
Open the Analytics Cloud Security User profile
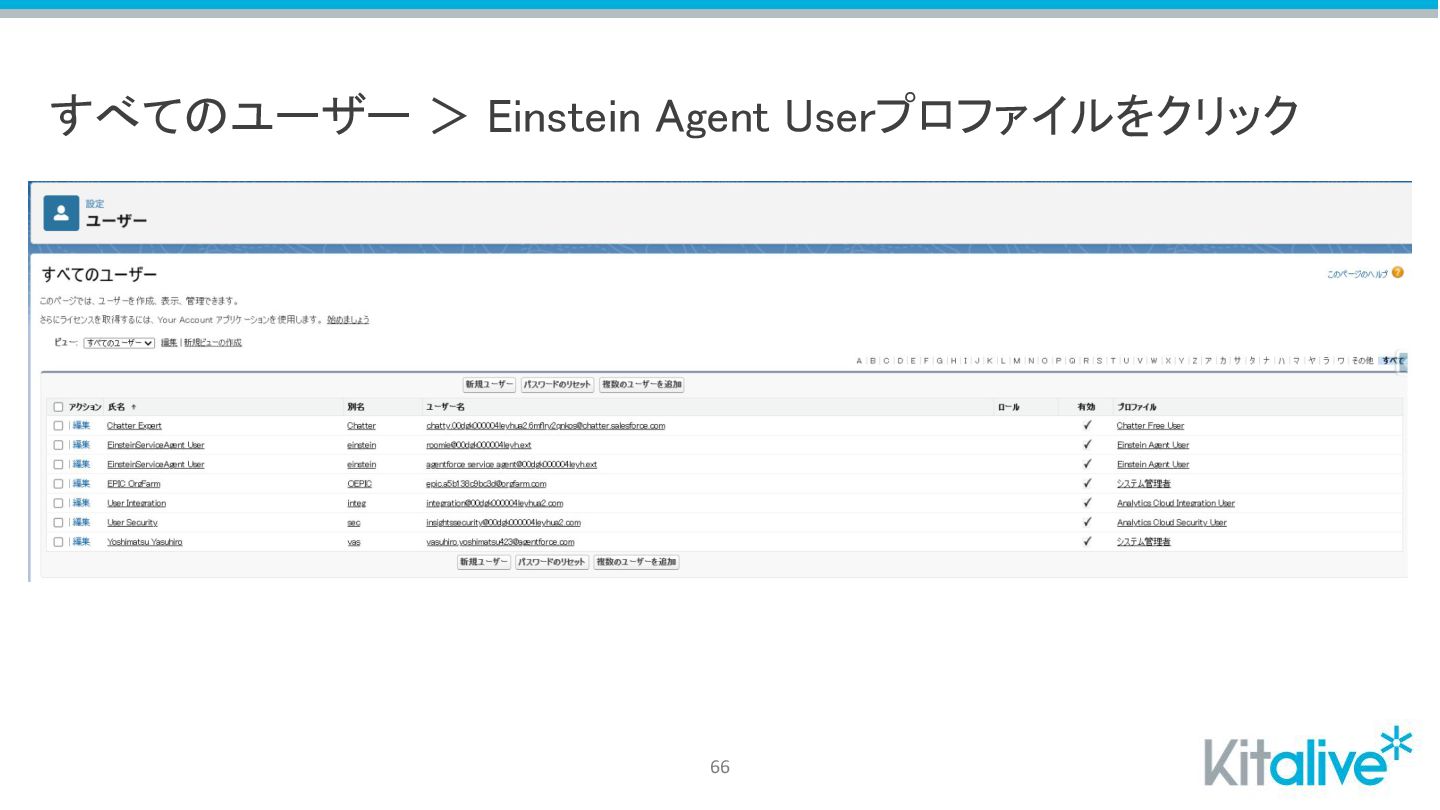(1172, 522)
